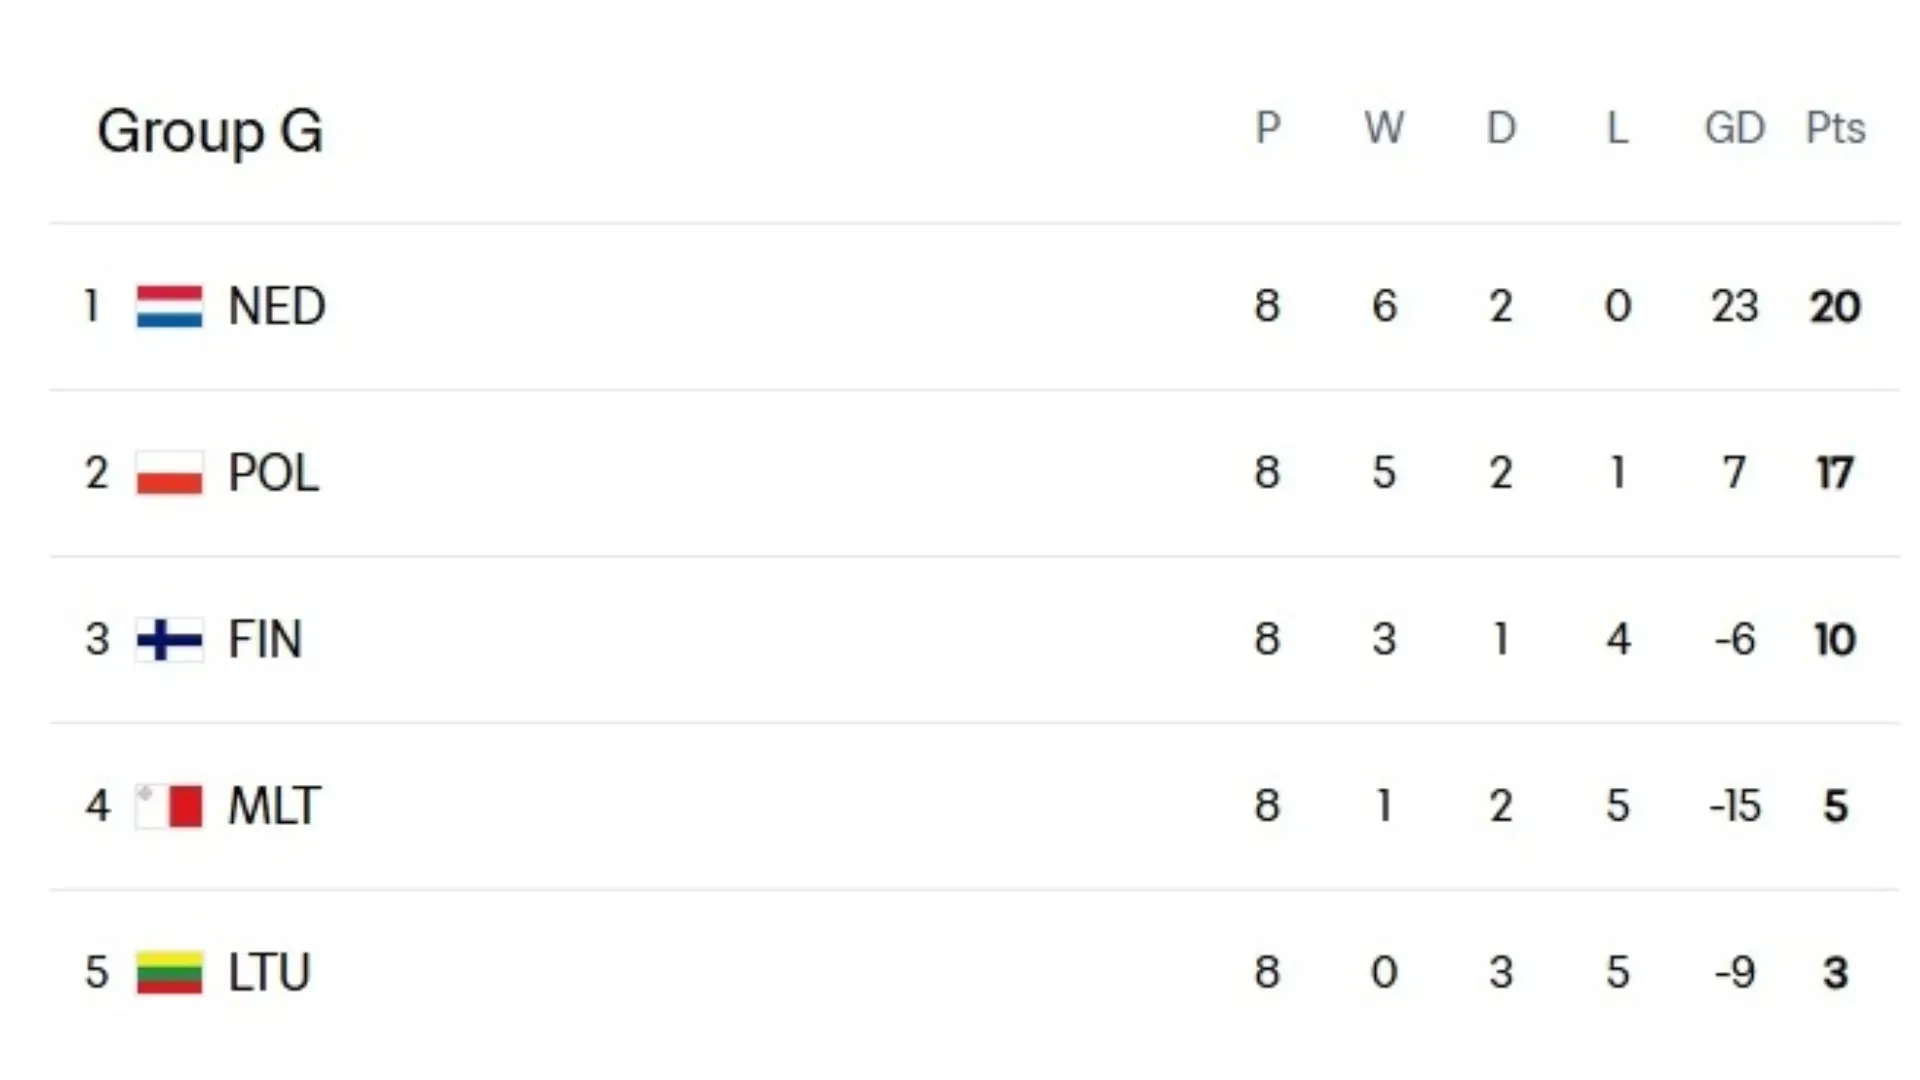Click Malta's -15 goal difference
Image resolution: width=1920 pixels, height=1080 pixels.
point(1734,806)
